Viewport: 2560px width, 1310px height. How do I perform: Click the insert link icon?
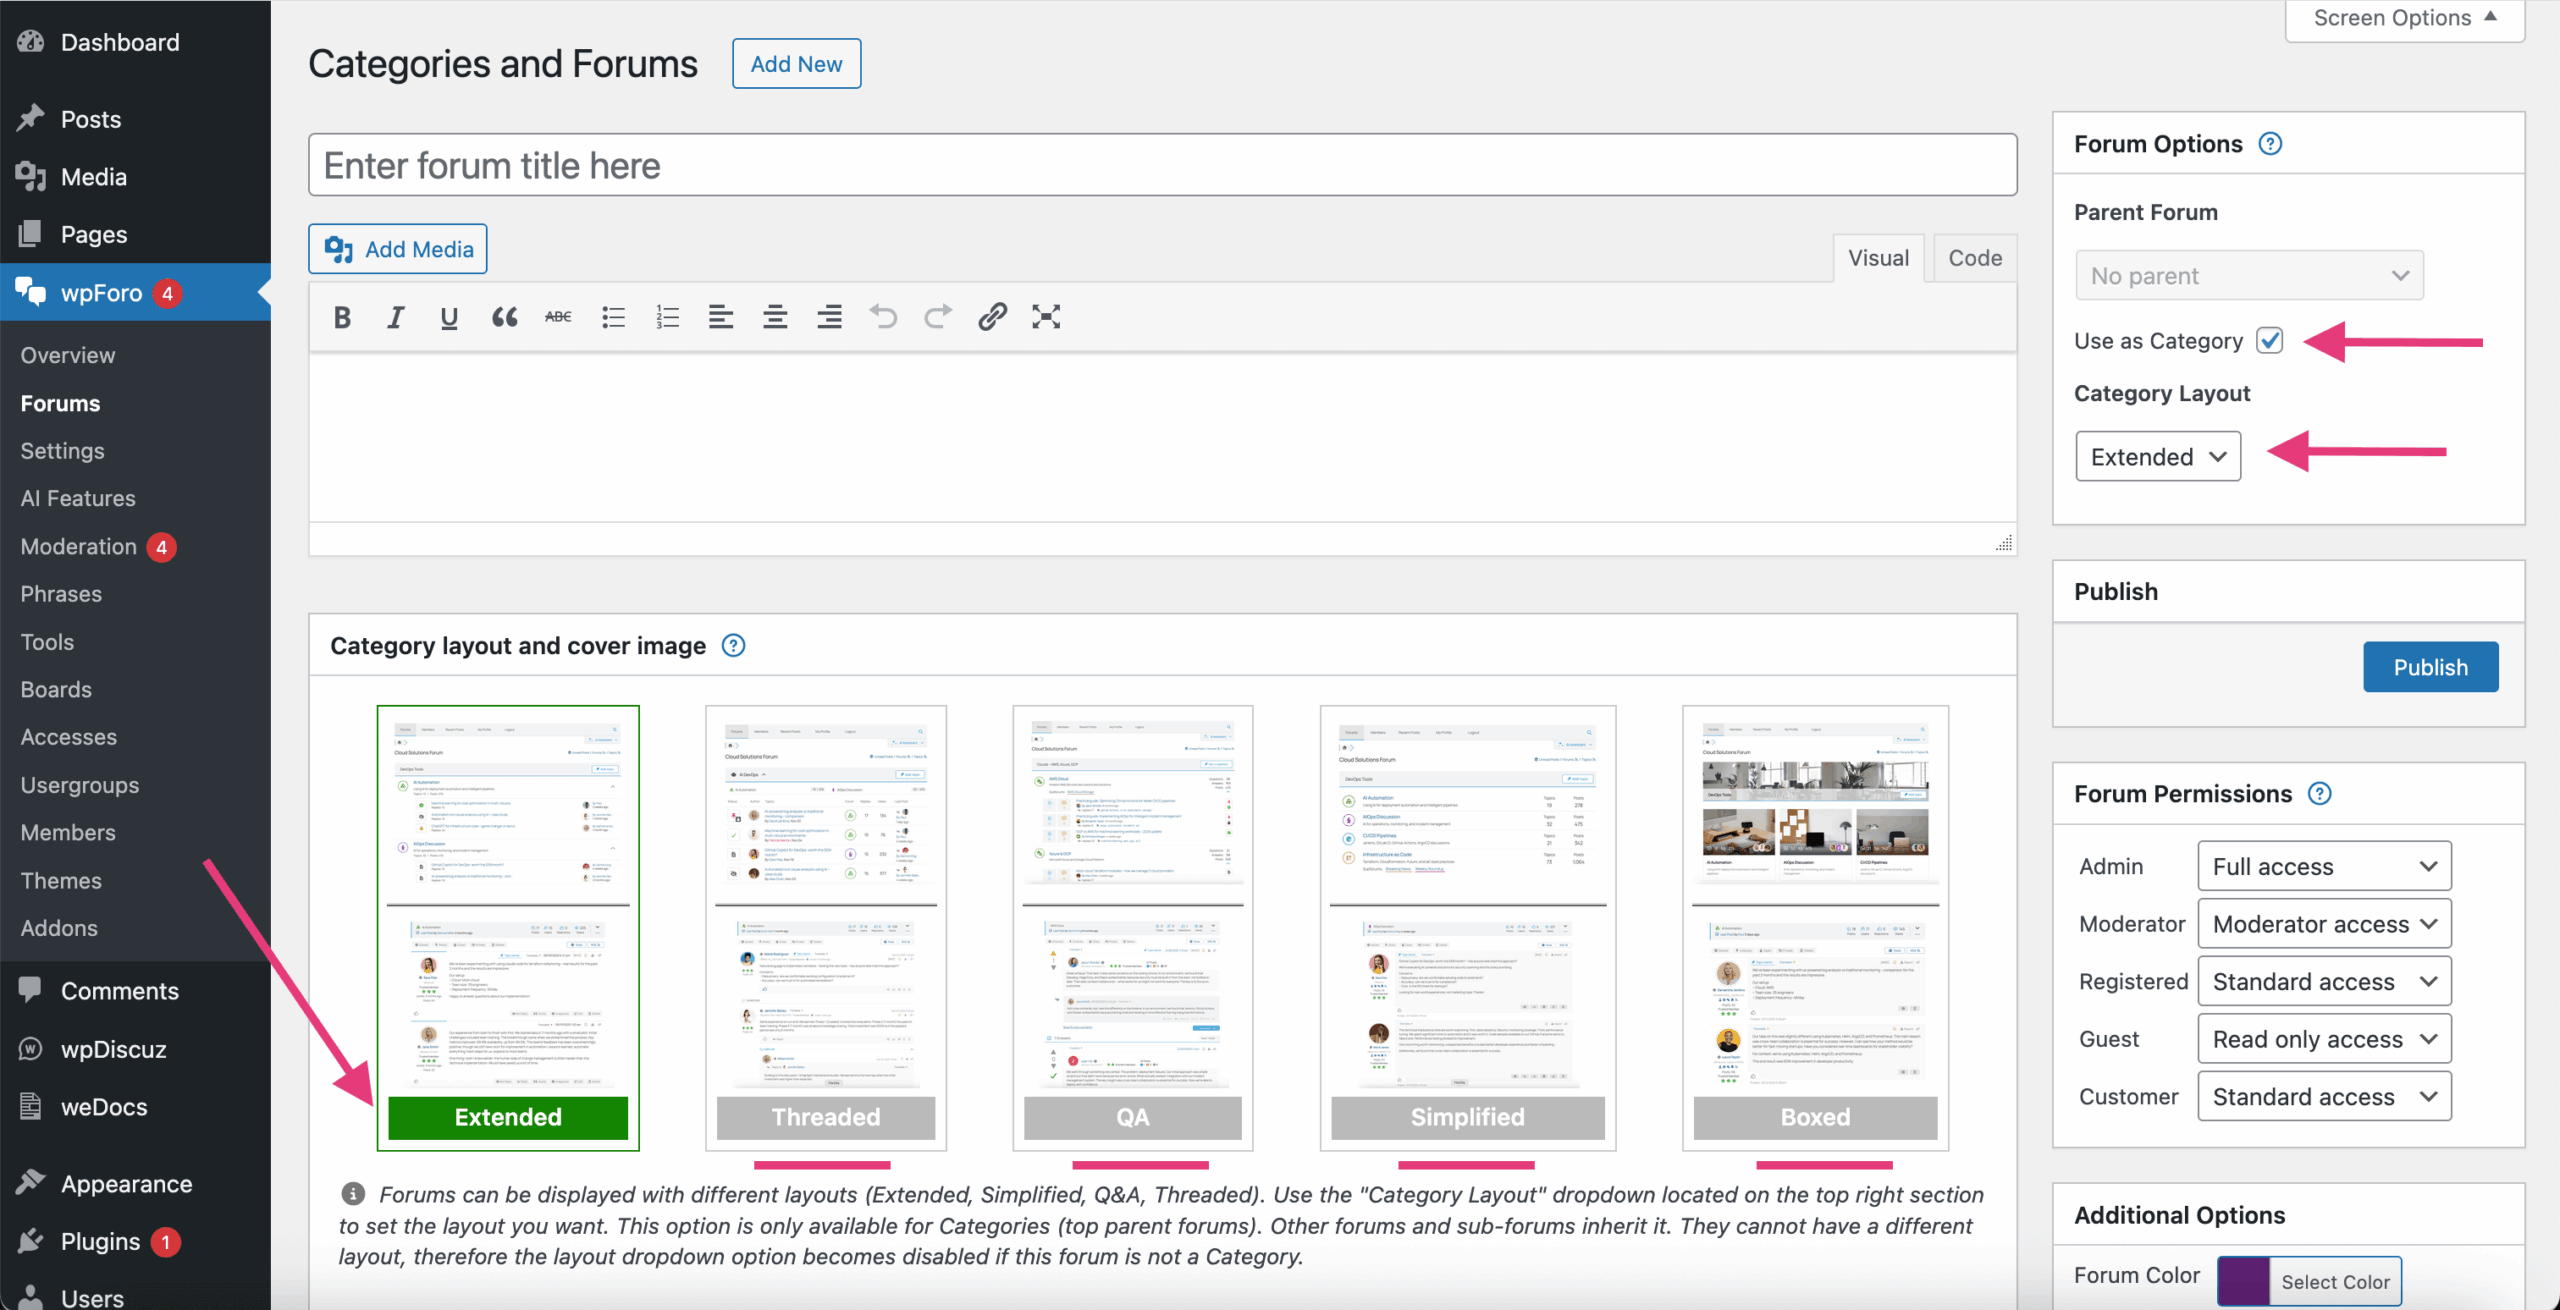pyautogui.click(x=992, y=317)
